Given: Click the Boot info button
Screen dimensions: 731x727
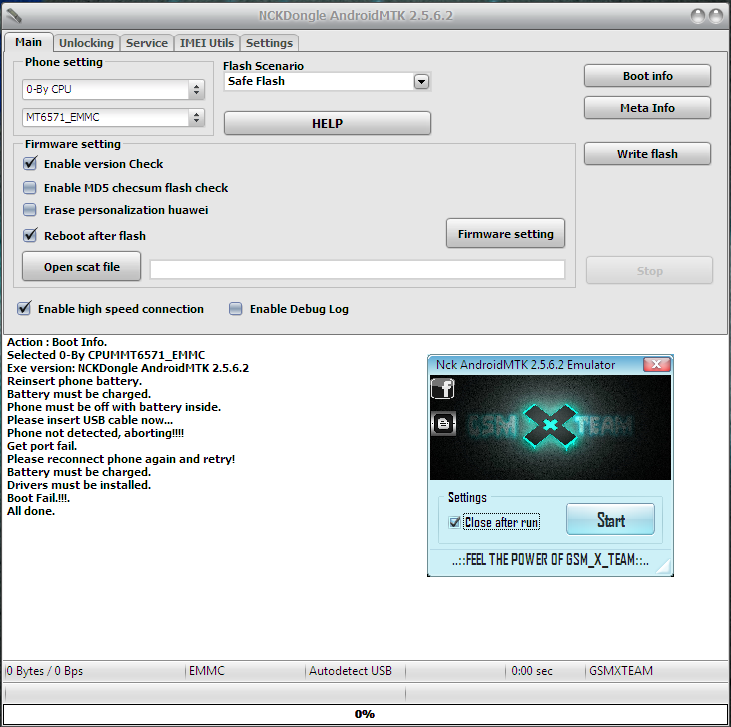Looking at the screenshot, I should 648,76.
